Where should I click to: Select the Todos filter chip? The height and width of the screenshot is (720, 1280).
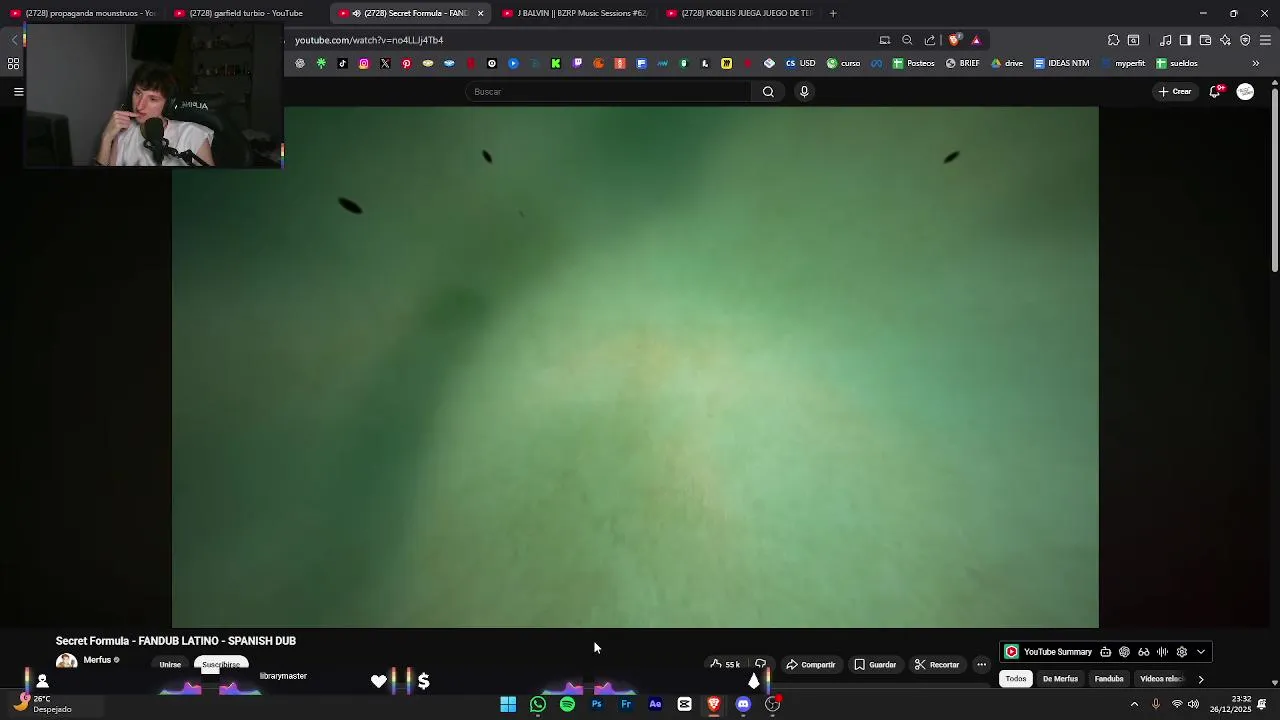[x=1016, y=679]
